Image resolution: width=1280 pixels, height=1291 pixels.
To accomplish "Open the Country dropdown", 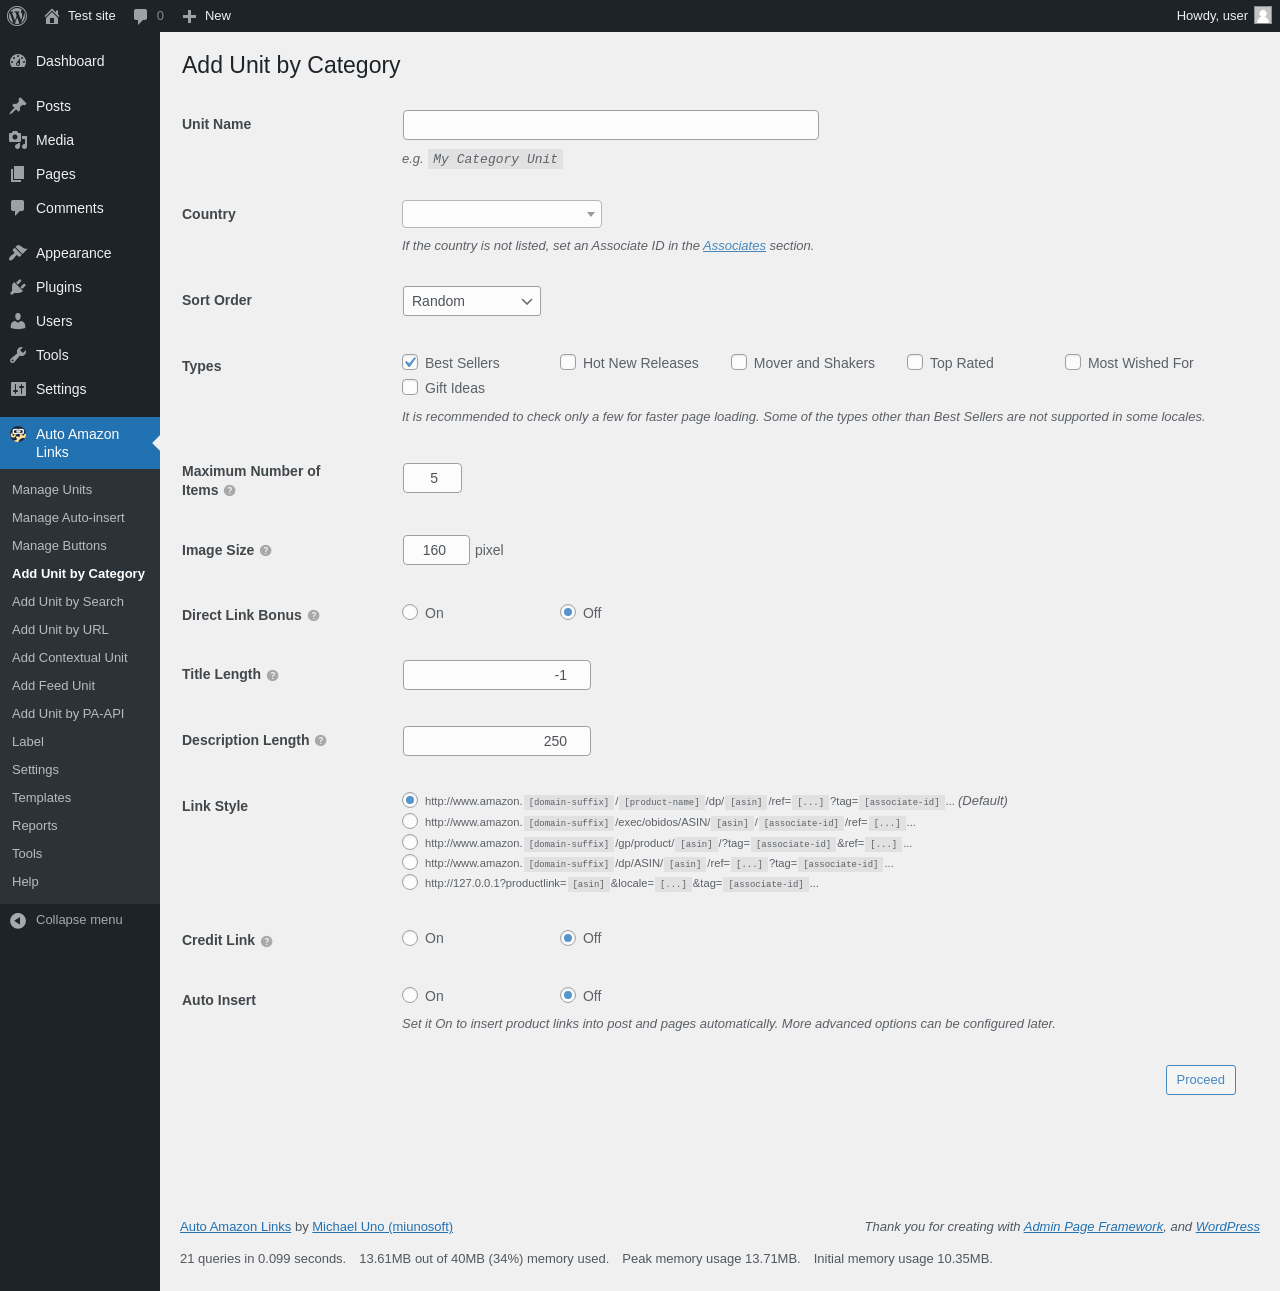I will (502, 214).
